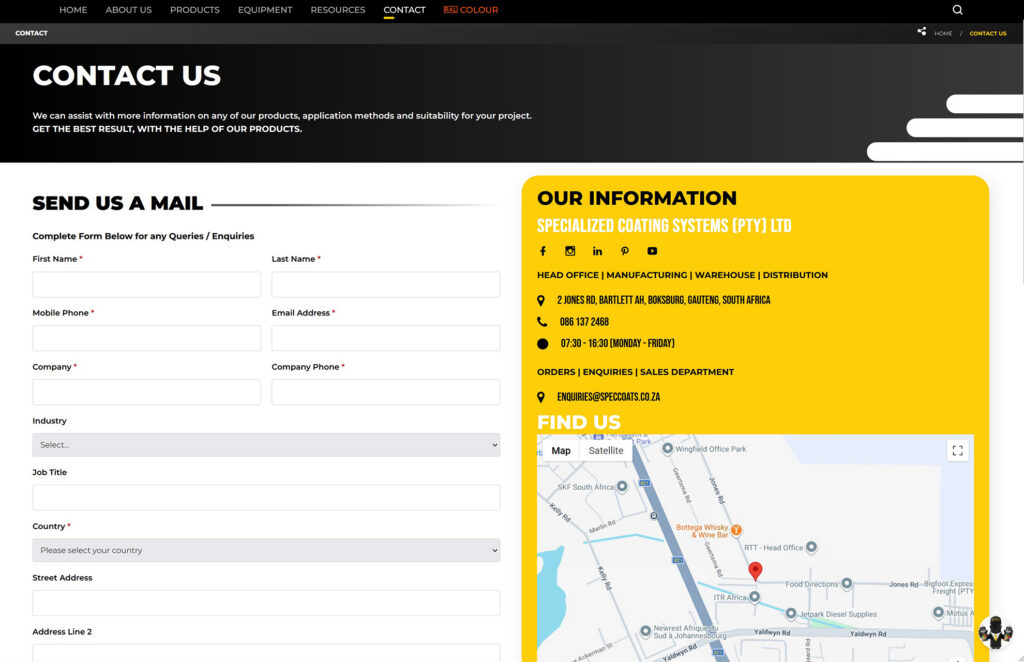The width and height of the screenshot is (1024, 662).
Task: Open the RAL COLOUR menu item
Action: point(471,10)
